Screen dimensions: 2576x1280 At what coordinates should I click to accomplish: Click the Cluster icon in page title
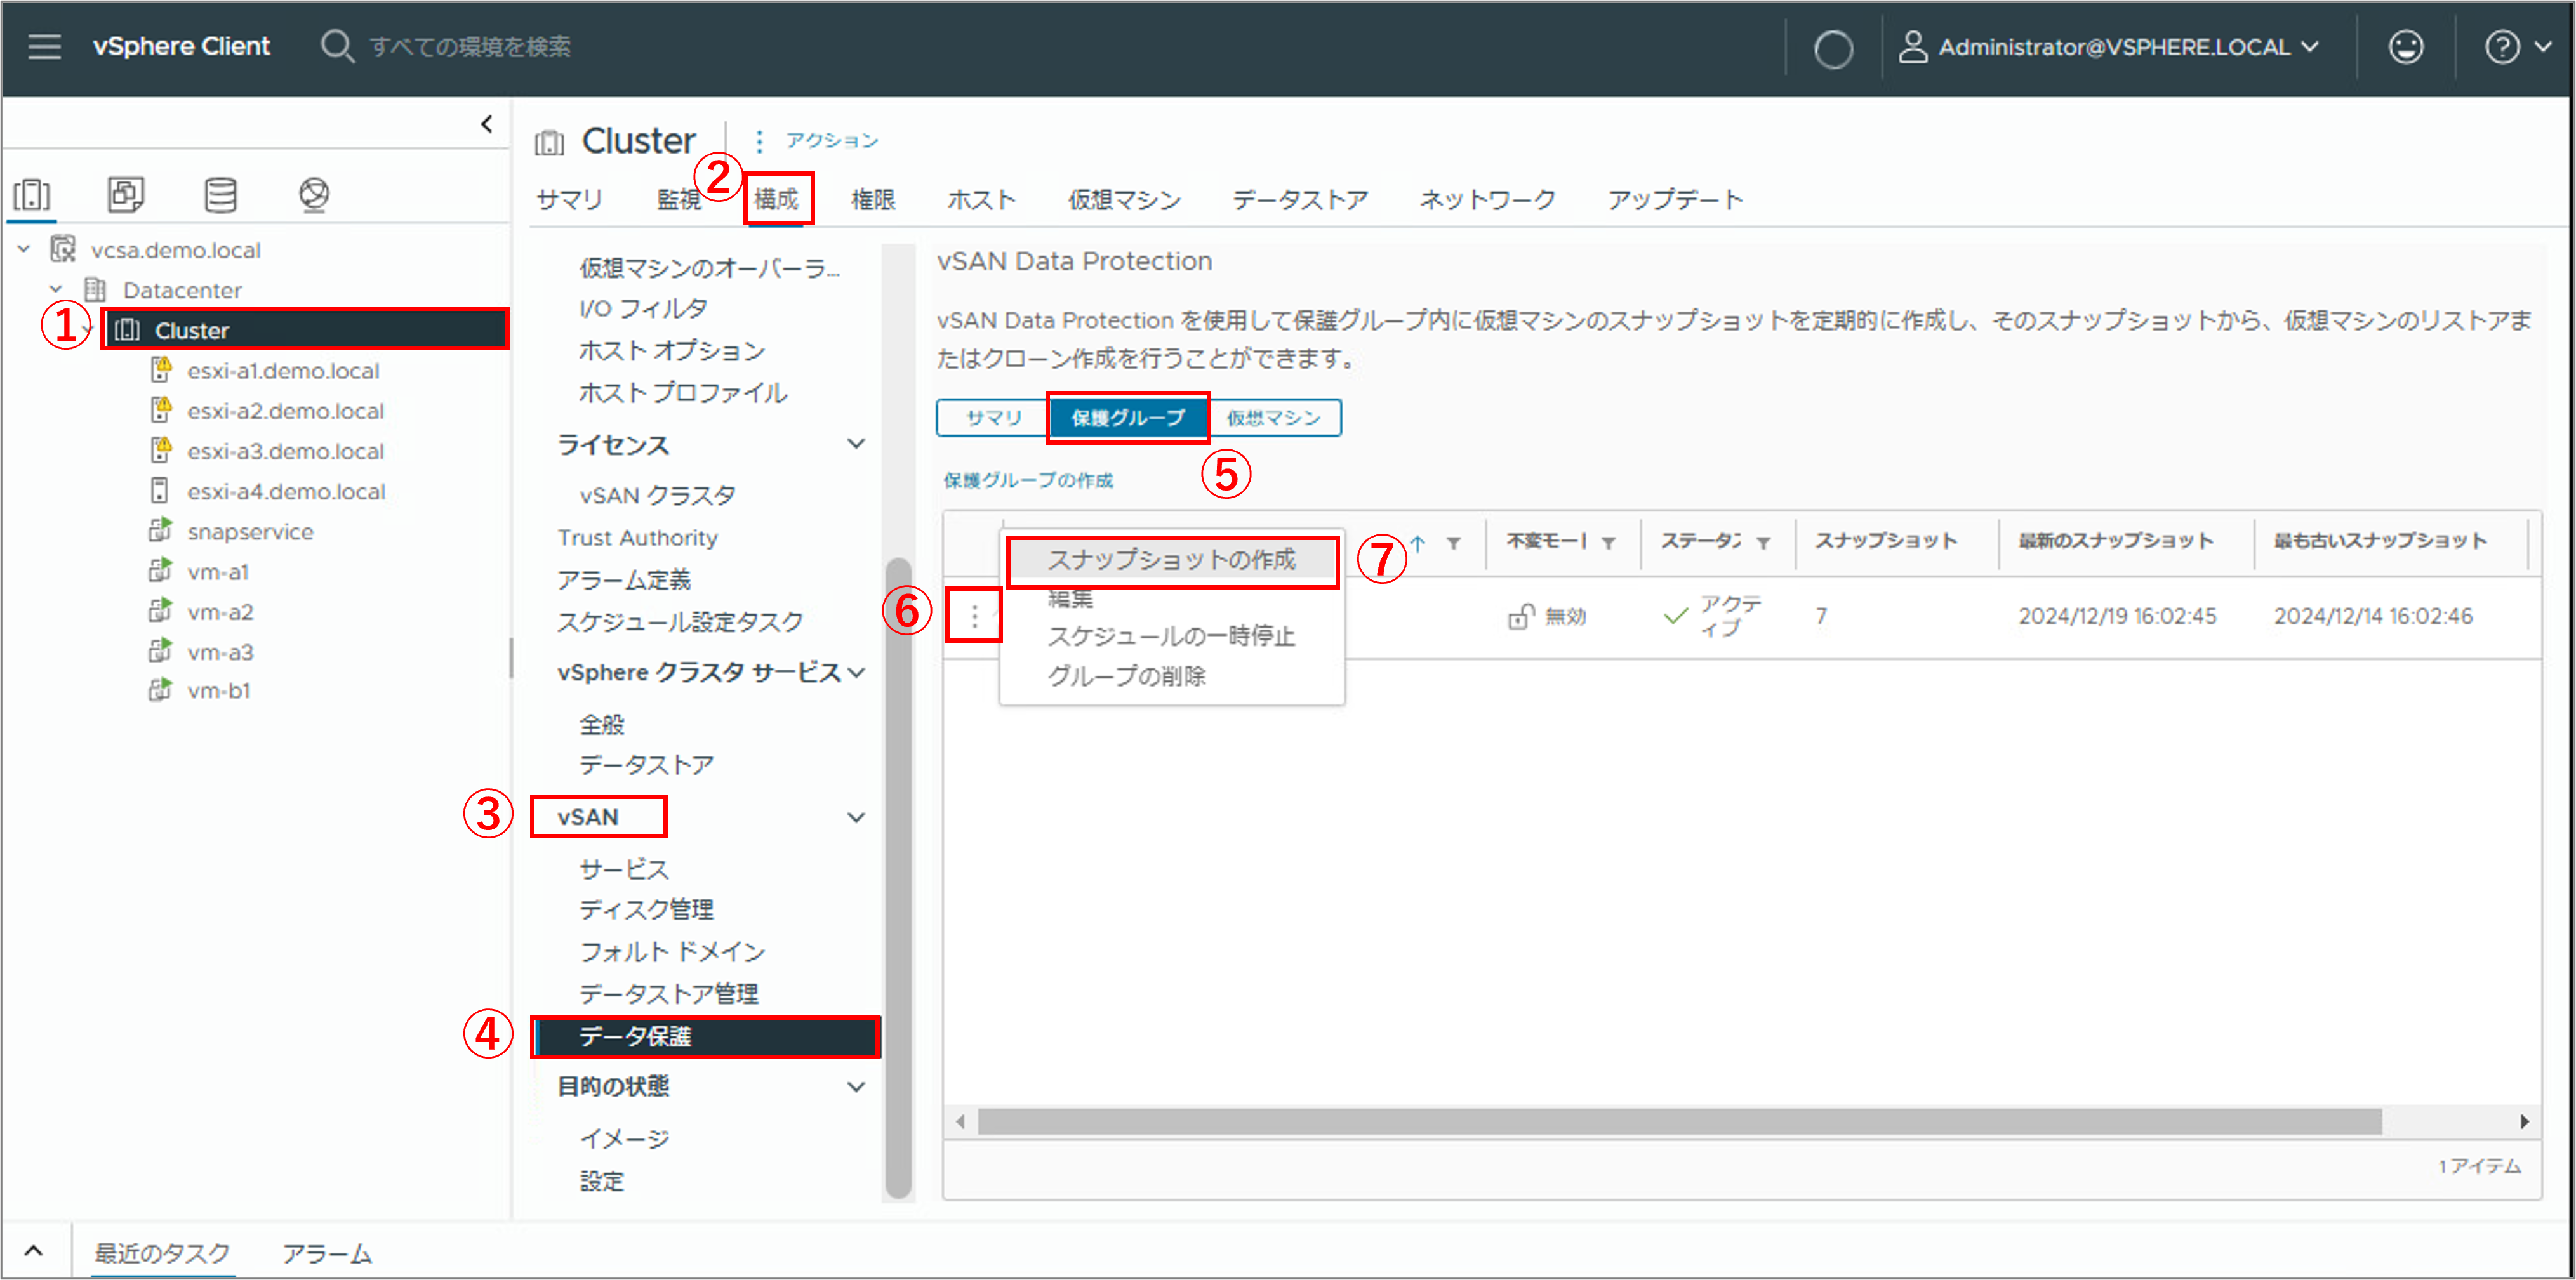pyautogui.click(x=549, y=143)
